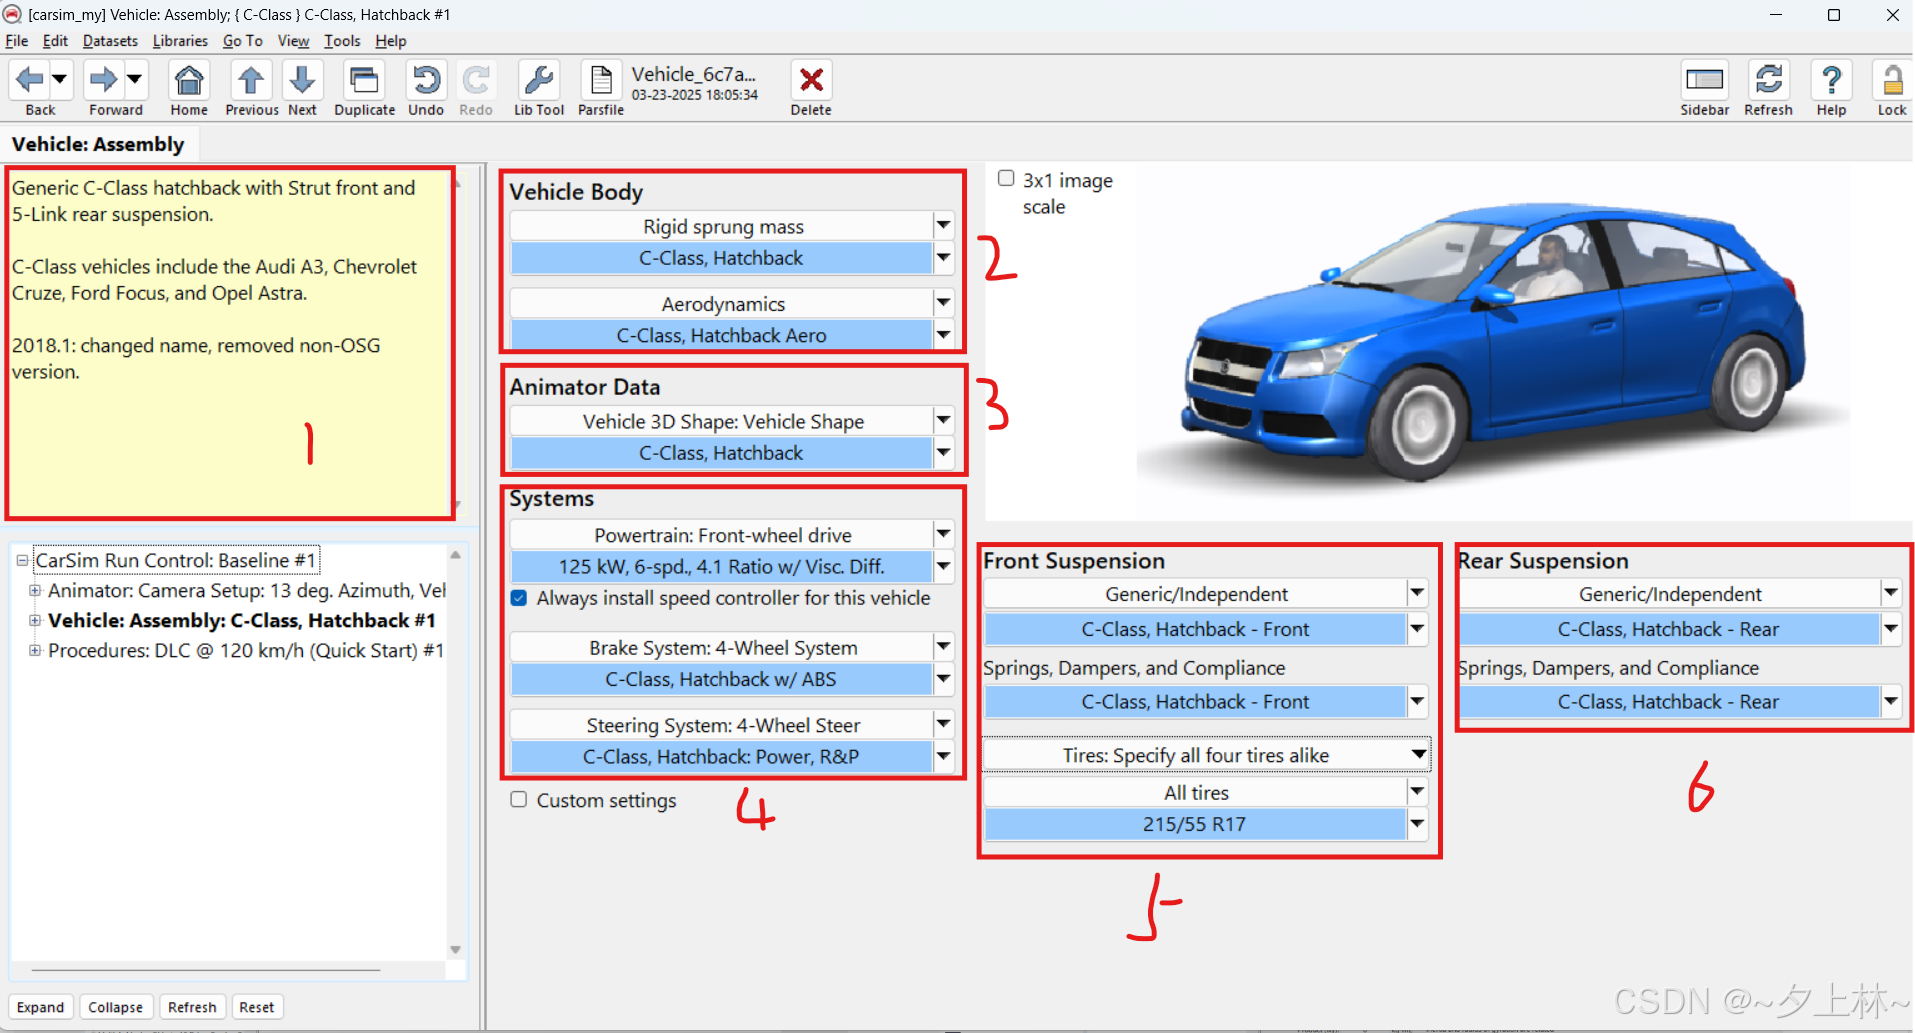Viewport: 1915px width, 1033px height.
Task: Open the All tires dropdown
Action: (1417, 792)
